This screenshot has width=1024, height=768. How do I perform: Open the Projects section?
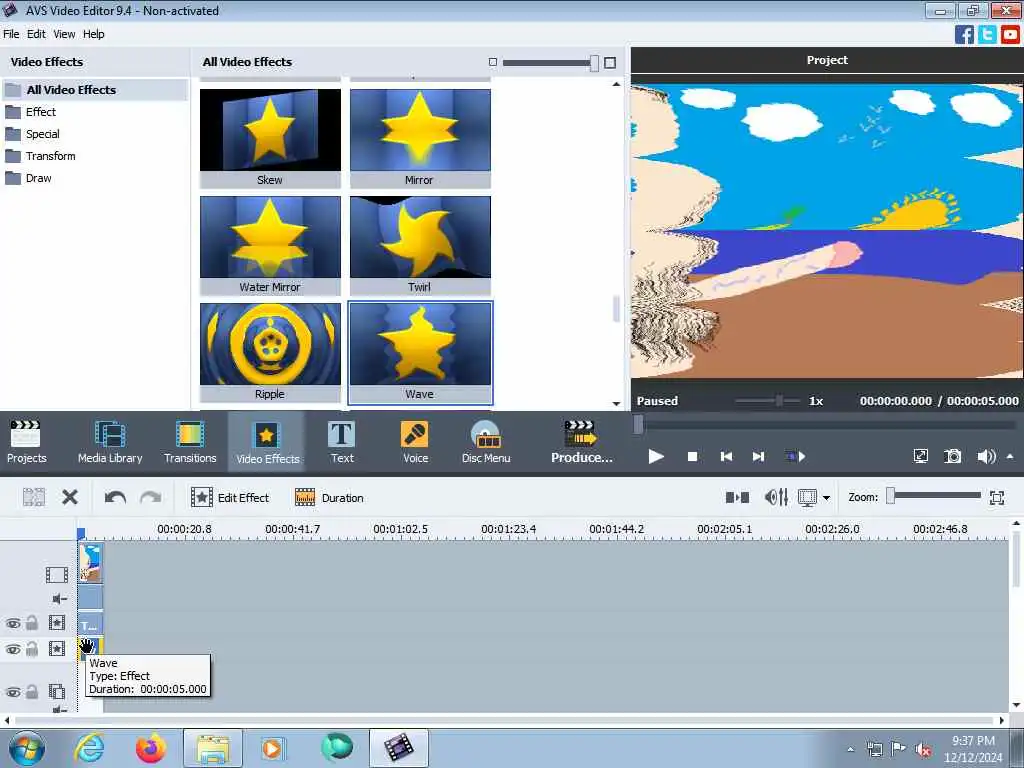(26, 441)
